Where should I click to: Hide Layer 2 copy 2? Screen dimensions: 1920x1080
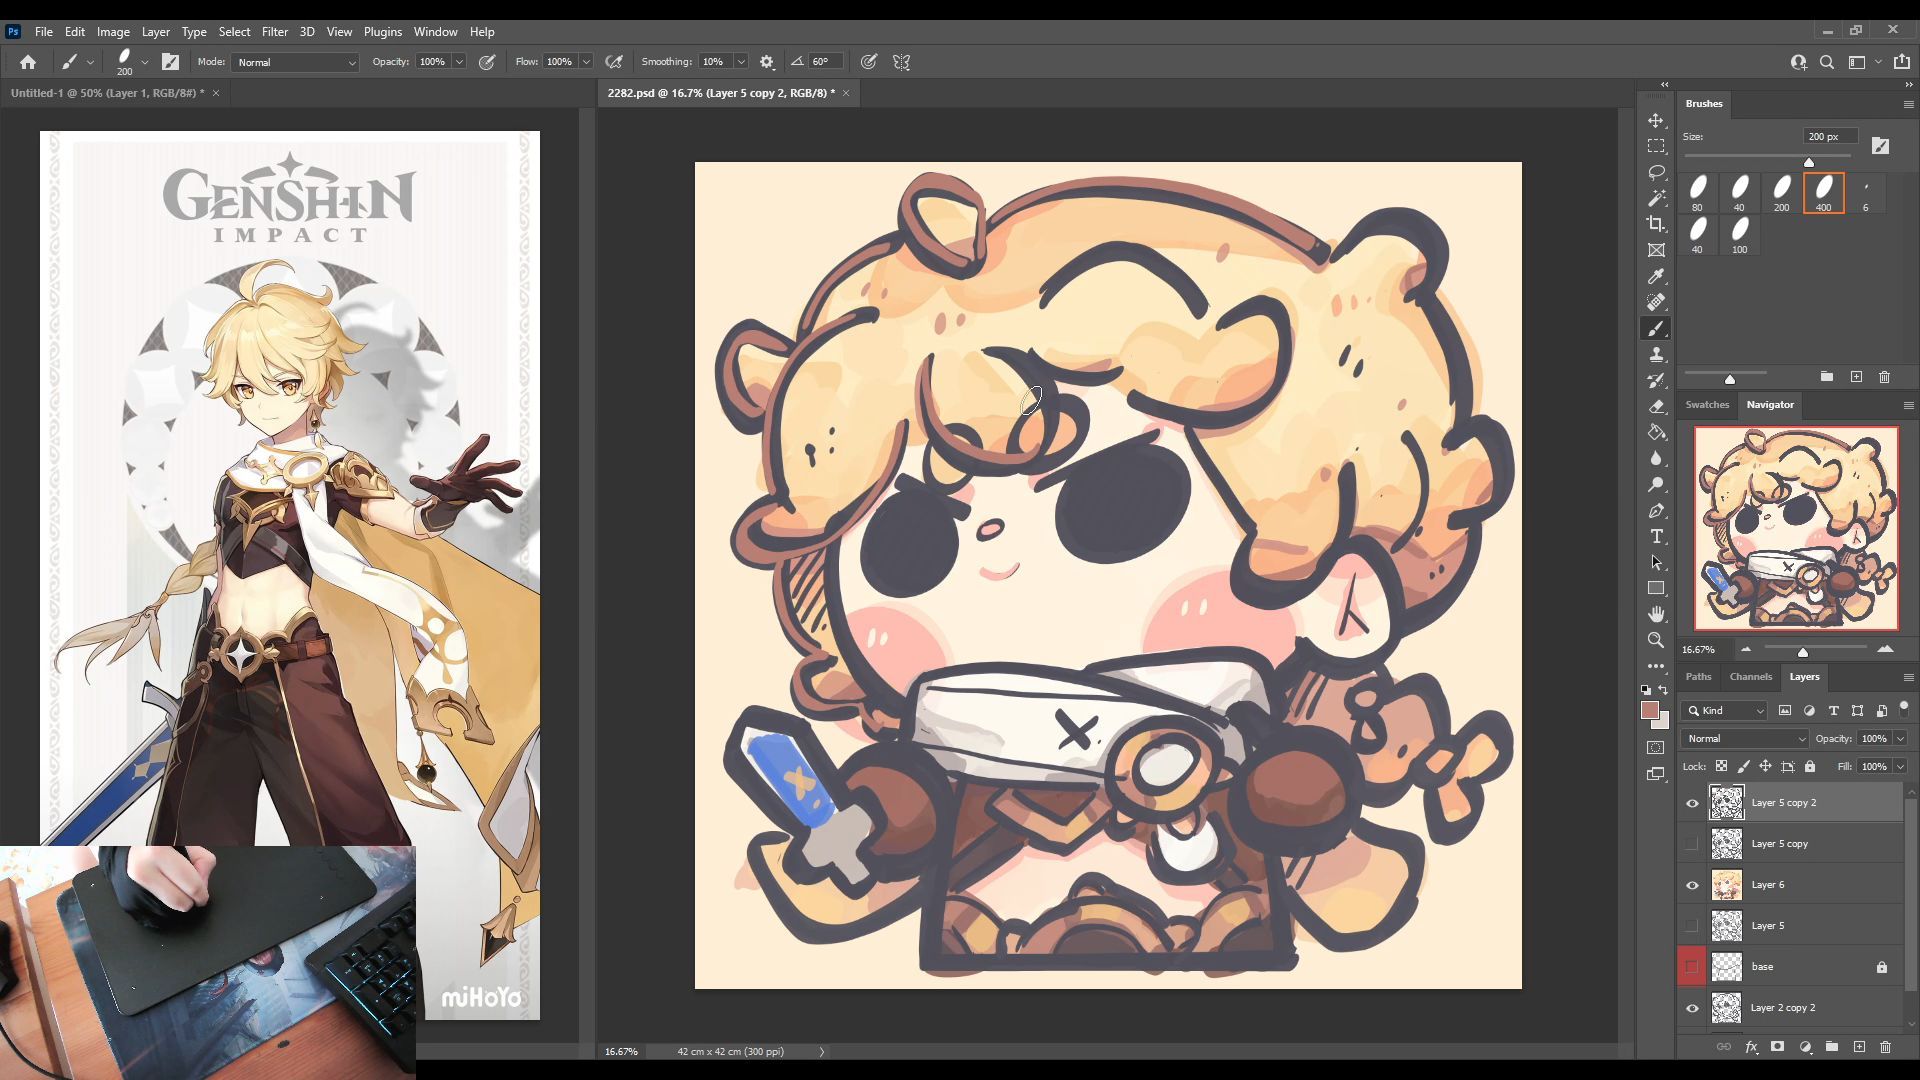[x=1692, y=1008]
